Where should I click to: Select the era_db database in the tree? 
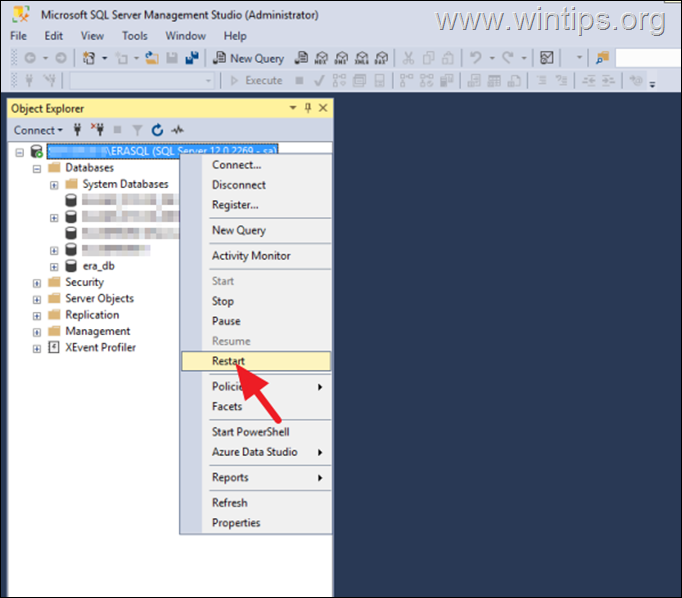98,266
